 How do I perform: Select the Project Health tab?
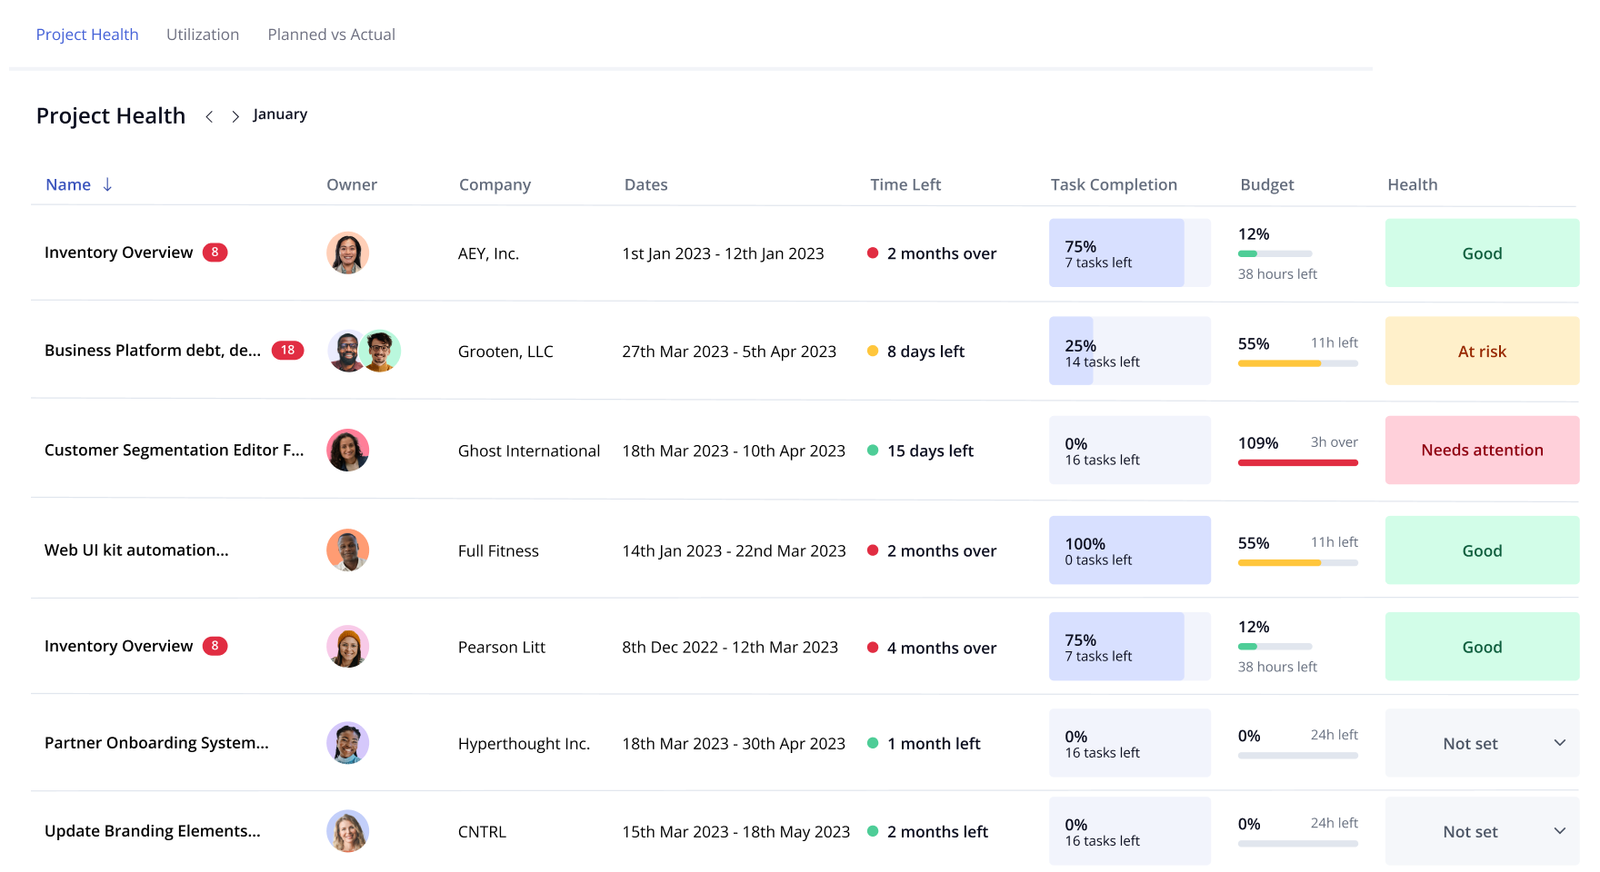[x=87, y=34]
